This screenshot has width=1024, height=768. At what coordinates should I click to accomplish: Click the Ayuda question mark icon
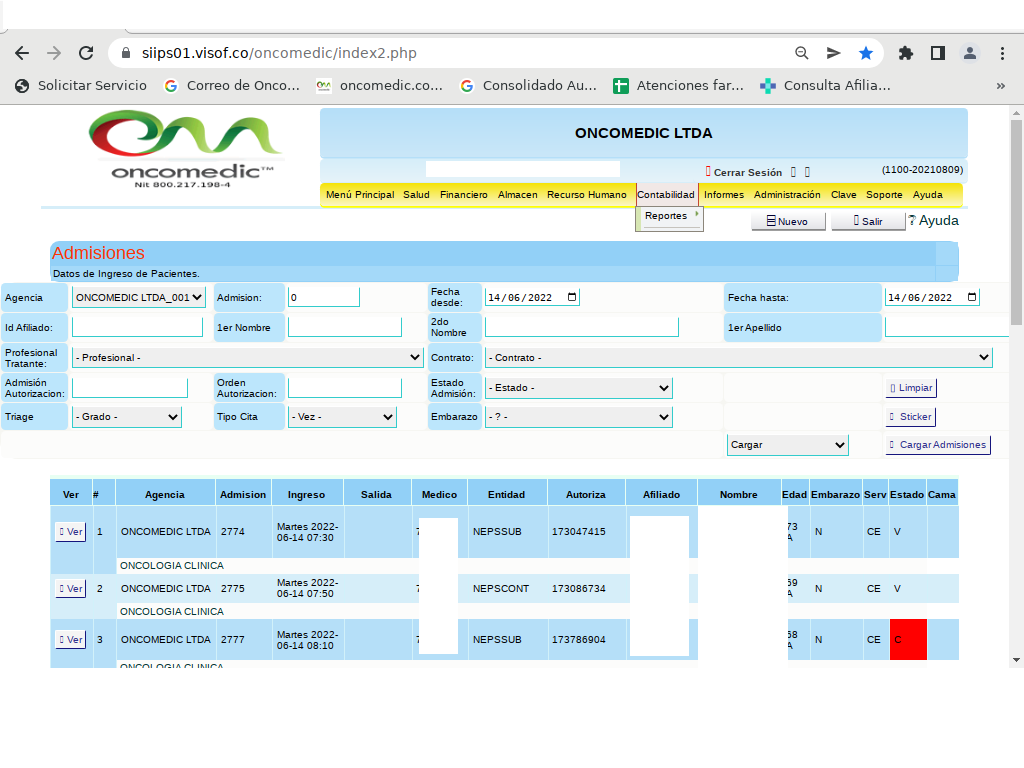(912, 221)
